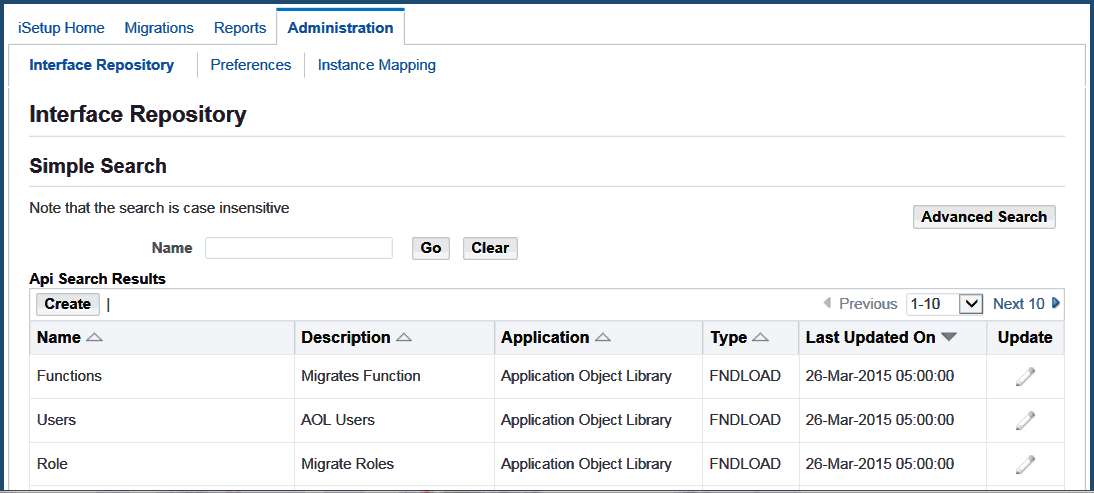This screenshot has height=493, width=1094.
Task: Open the Preferences subtab
Action: 251,65
